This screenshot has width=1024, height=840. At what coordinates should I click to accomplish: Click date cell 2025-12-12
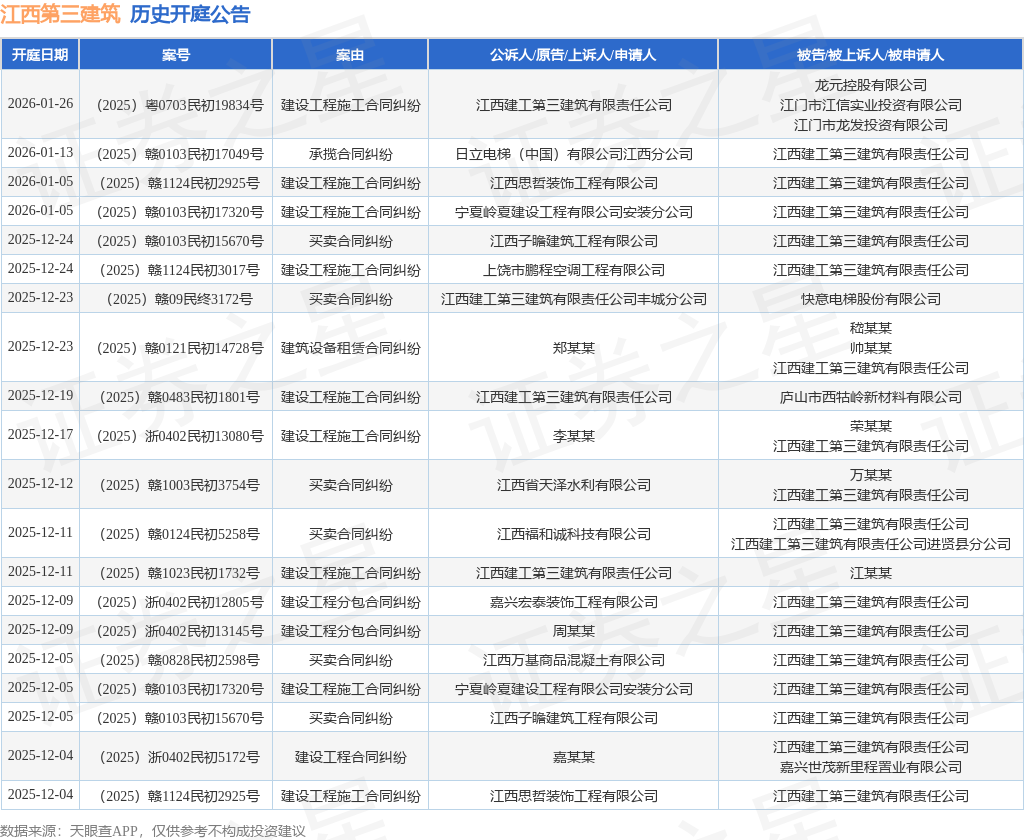40,484
